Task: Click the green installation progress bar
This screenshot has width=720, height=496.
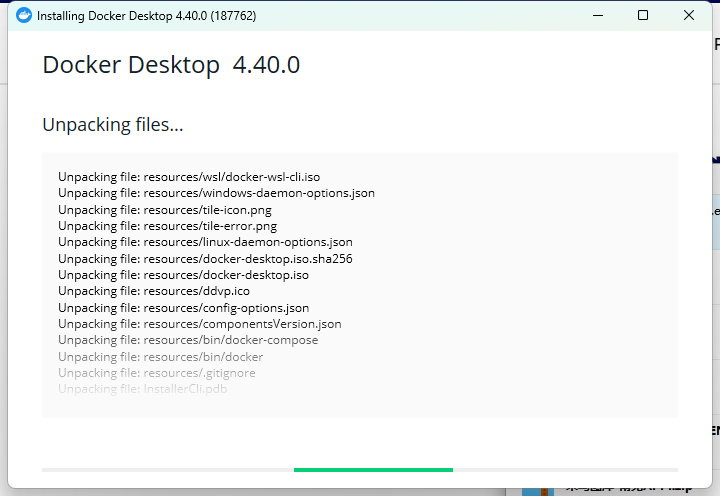Action: [373, 470]
